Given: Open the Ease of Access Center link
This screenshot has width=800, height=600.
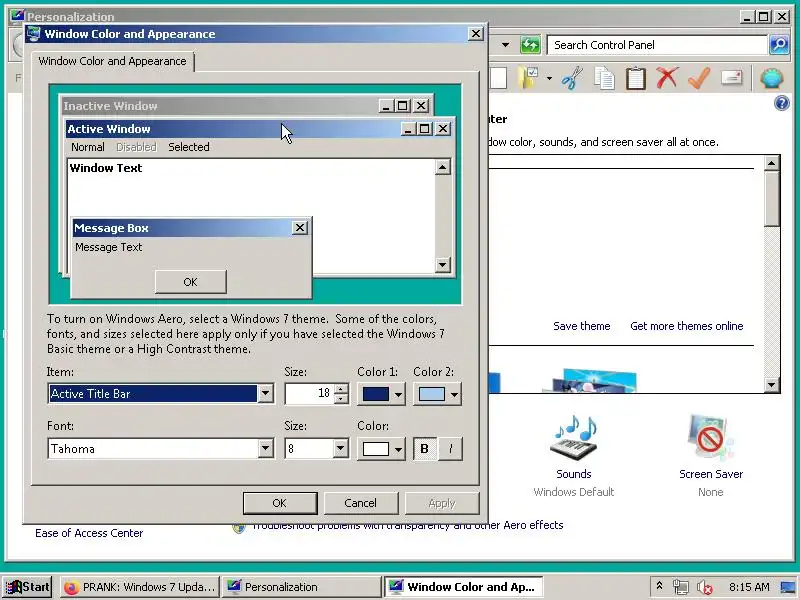Looking at the screenshot, I should [89, 533].
